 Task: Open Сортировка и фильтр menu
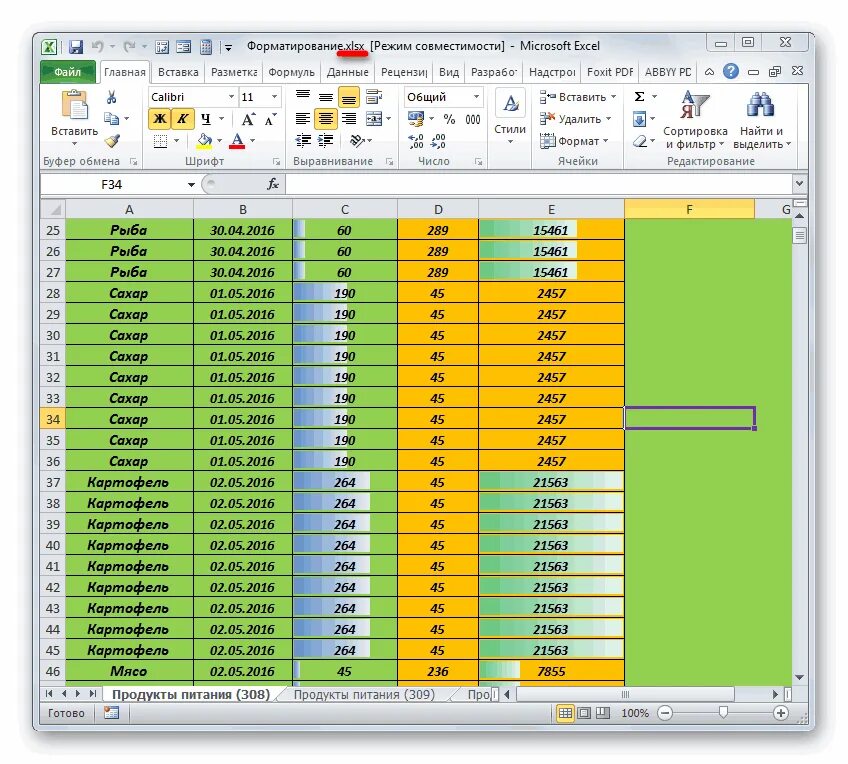pyautogui.click(x=695, y=120)
